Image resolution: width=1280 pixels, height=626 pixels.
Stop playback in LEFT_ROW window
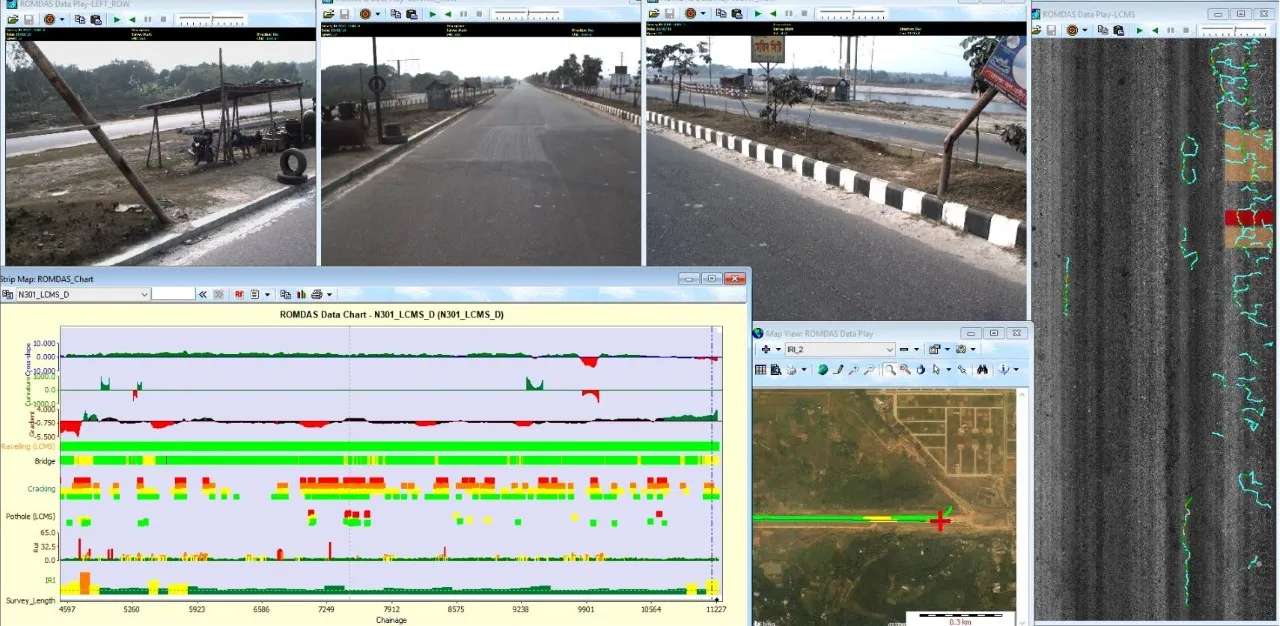163,19
